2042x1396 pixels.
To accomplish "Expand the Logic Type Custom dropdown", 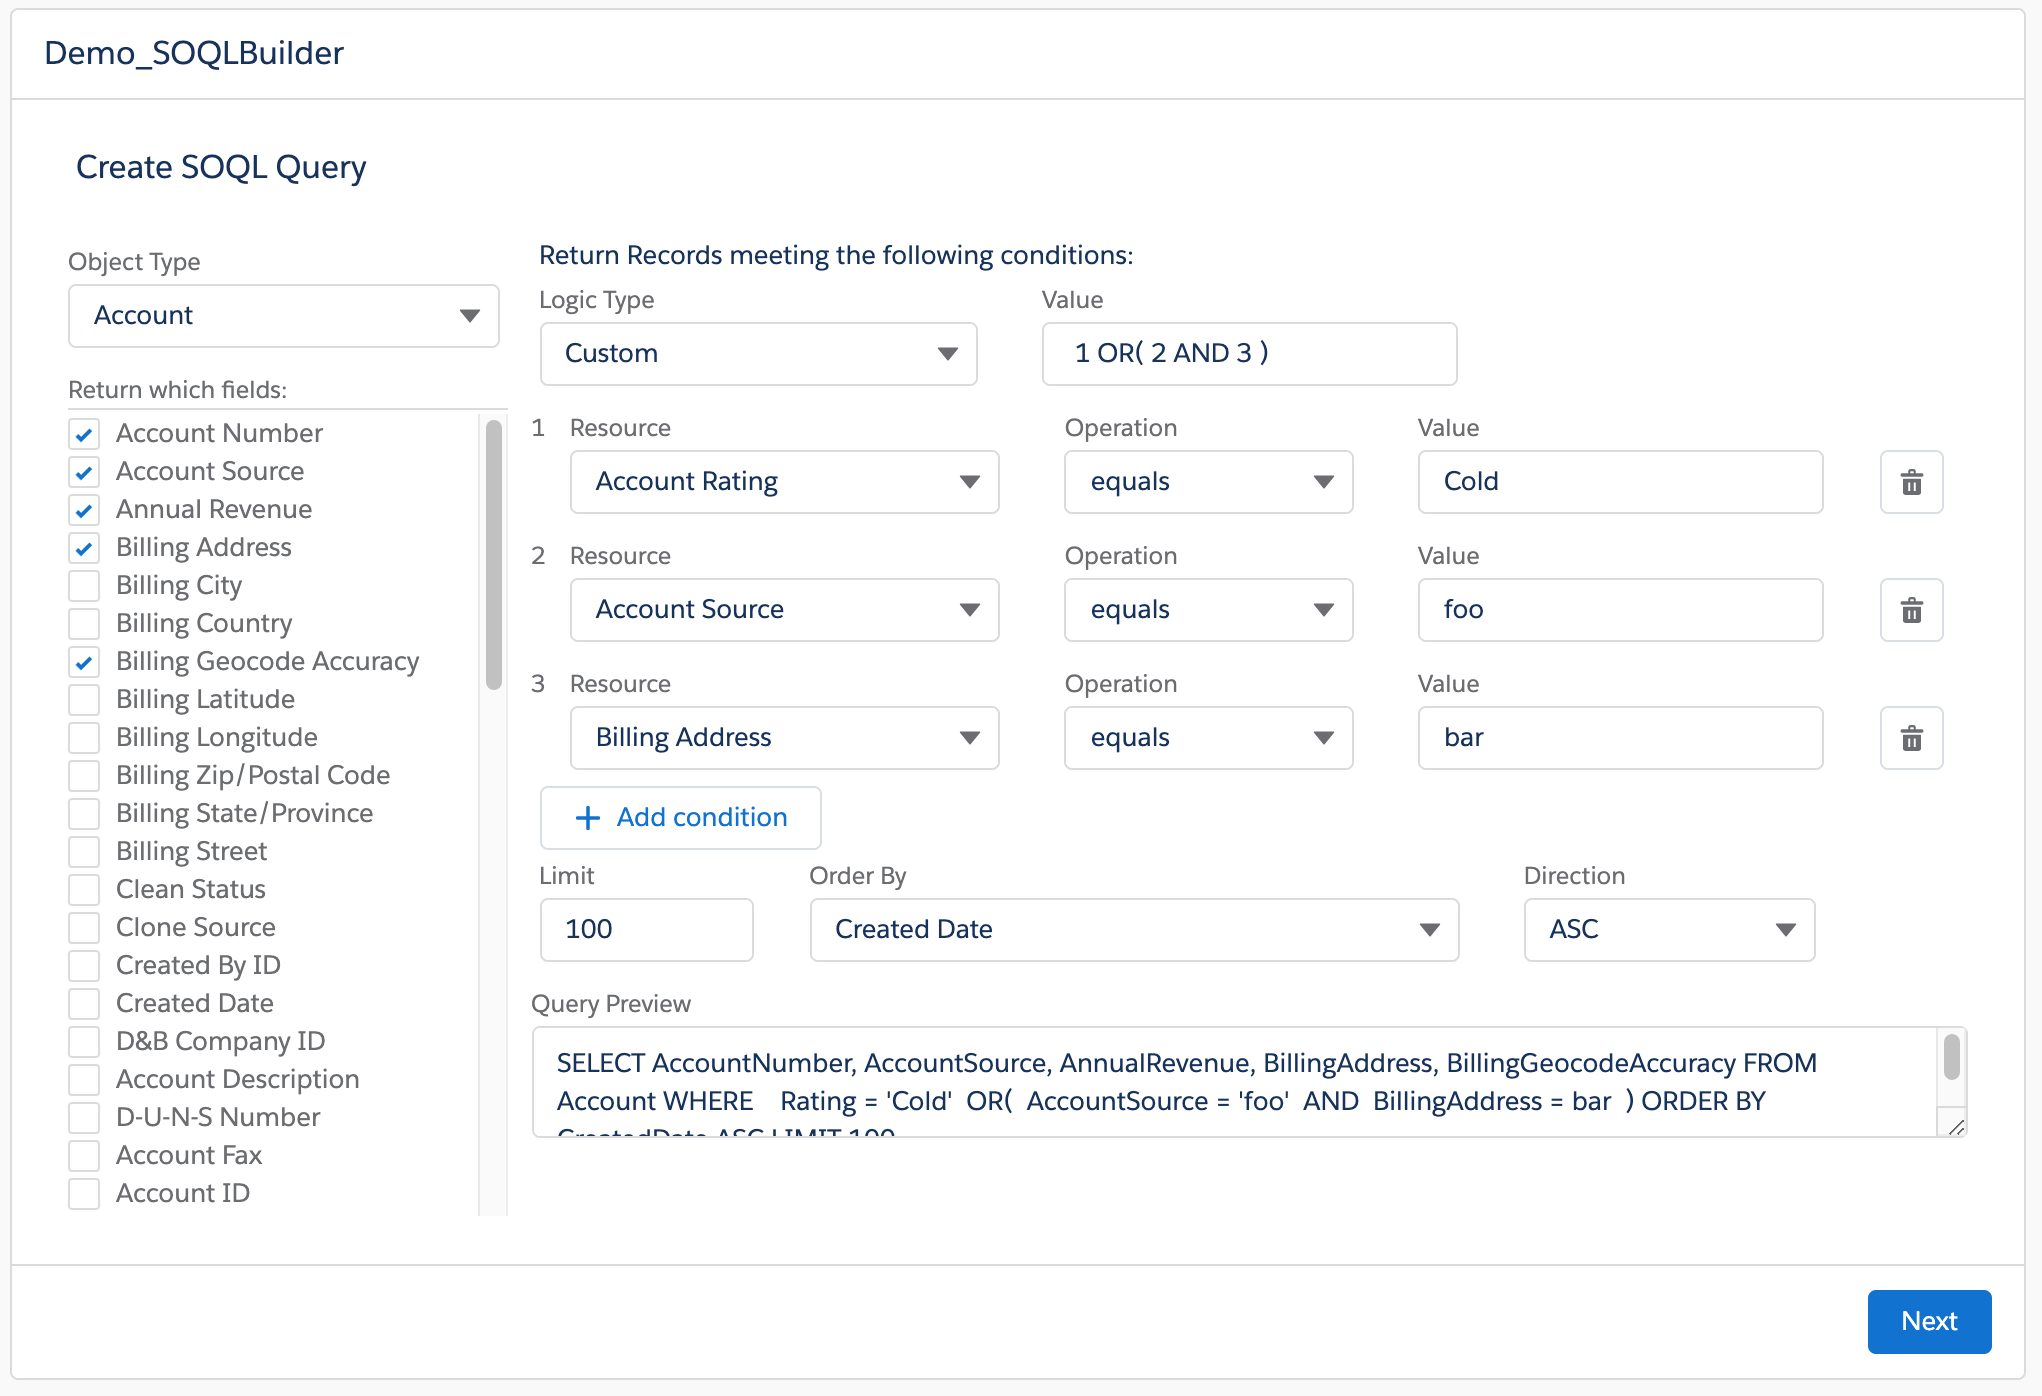I will 758,354.
